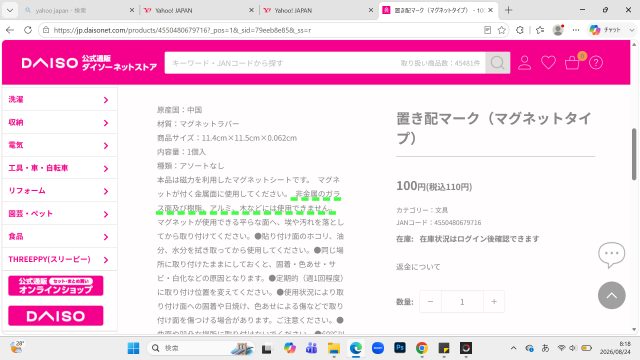This screenshot has height=360, width=640.
Task: Switch to the third Yahoo! JAPAN tab
Action: (x=318, y=10)
